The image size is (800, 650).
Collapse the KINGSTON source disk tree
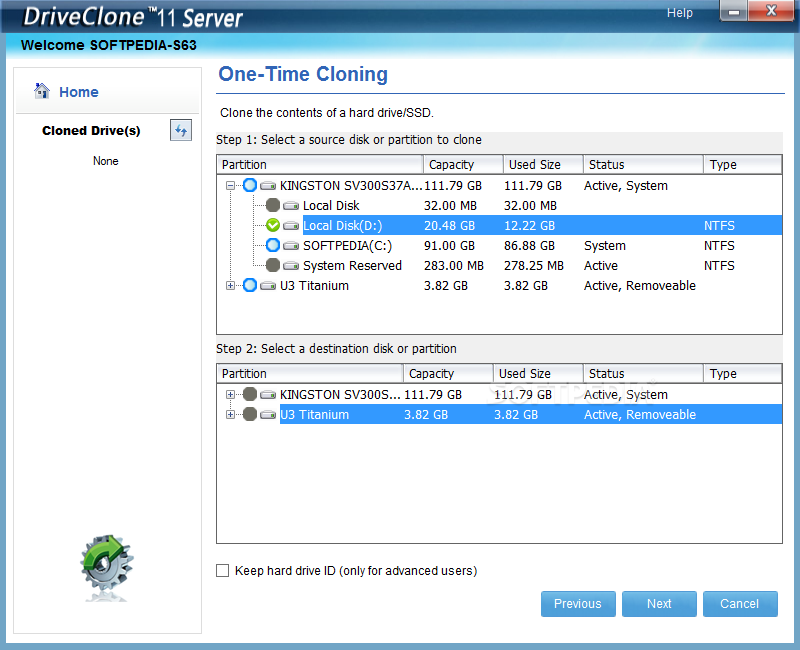(x=231, y=186)
